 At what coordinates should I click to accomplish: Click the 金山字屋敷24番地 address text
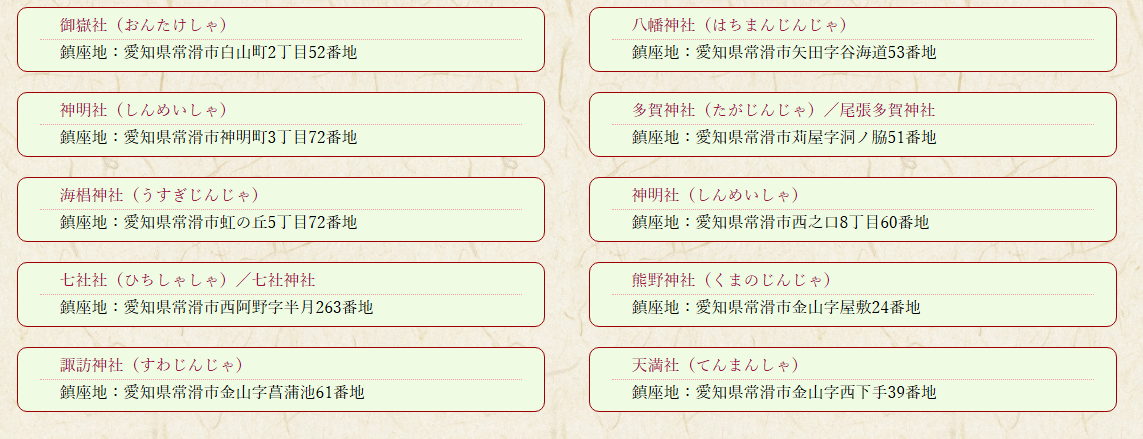776,307
